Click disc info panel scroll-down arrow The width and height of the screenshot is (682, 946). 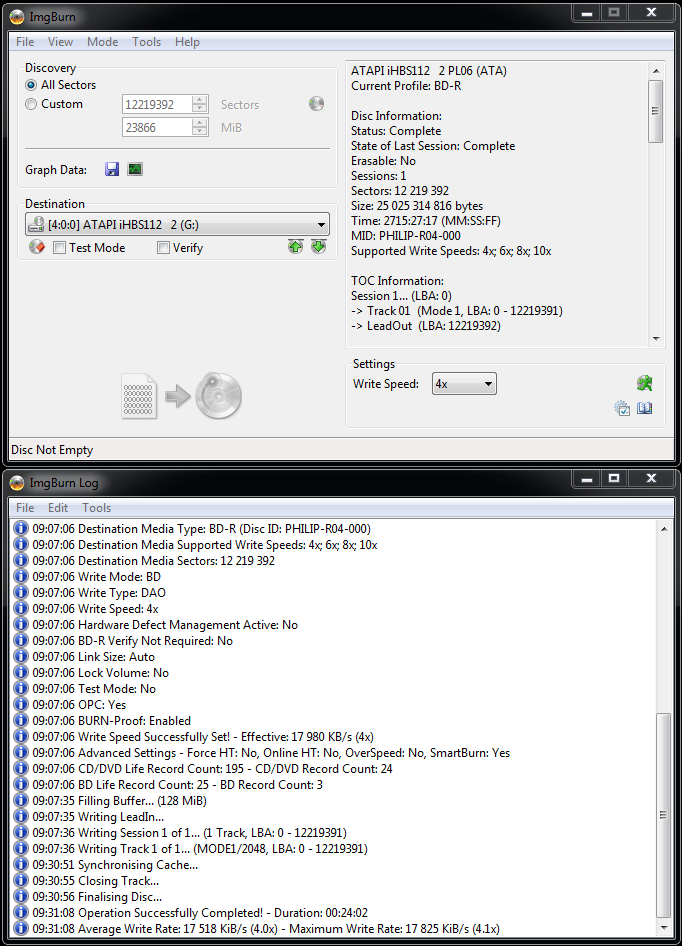(656, 339)
